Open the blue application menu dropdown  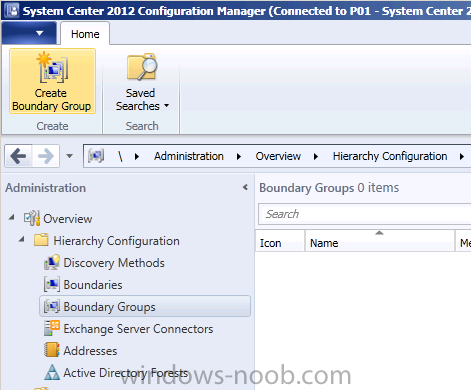tap(29, 33)
